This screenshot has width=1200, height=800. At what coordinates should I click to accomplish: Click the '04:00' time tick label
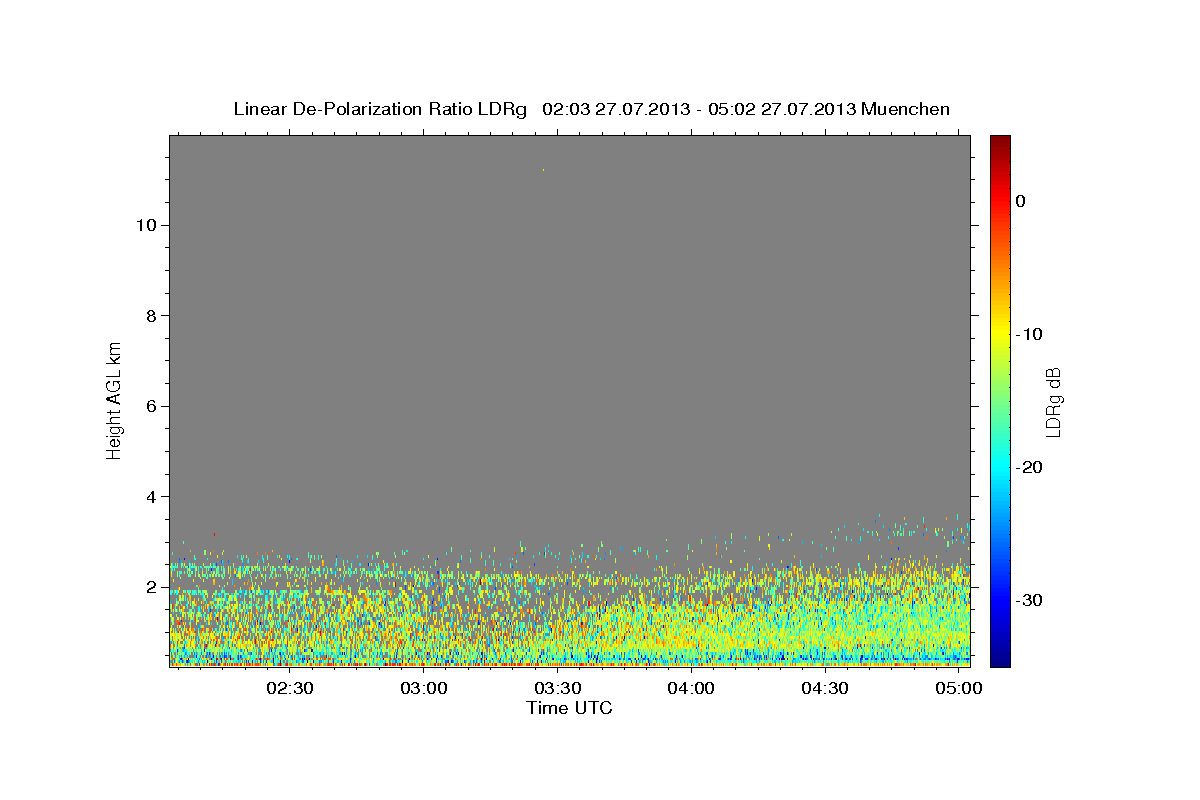pyautogui.click(x=691, y=689)
